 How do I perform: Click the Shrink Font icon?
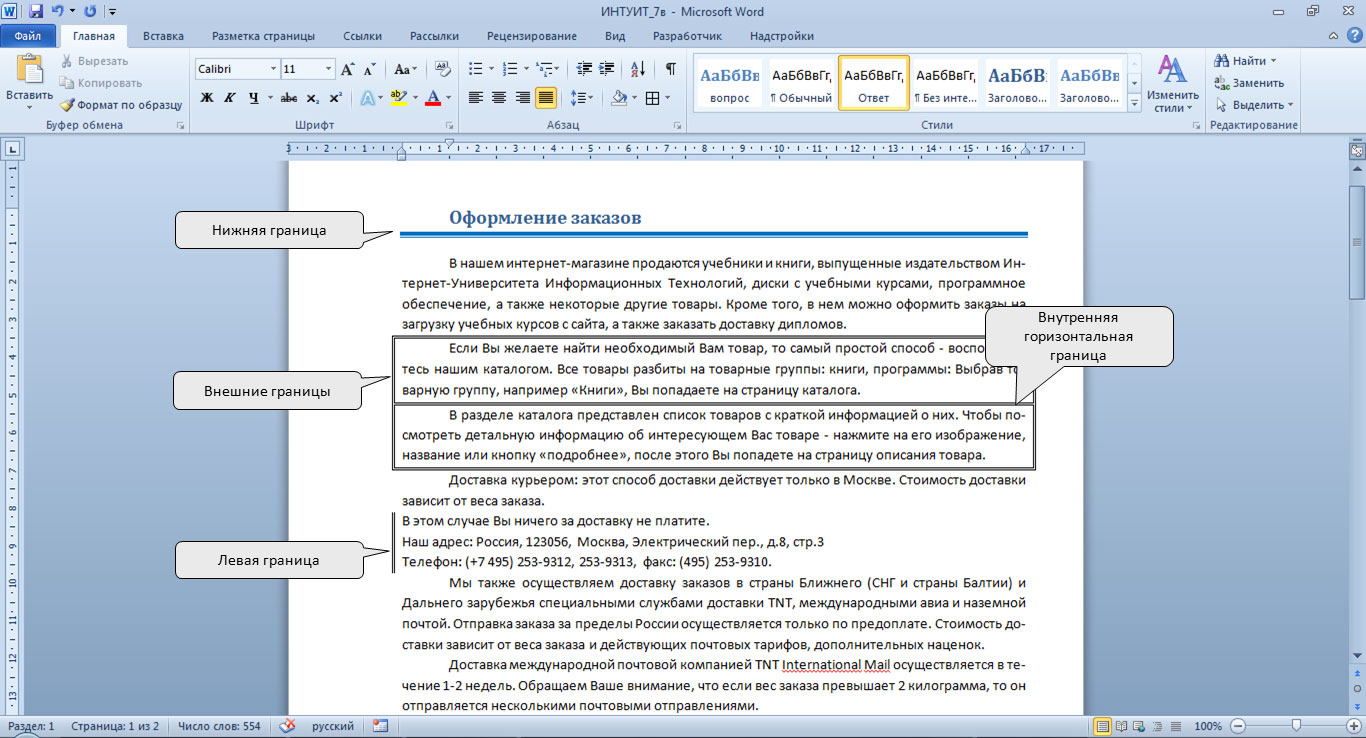pos(369,69)
